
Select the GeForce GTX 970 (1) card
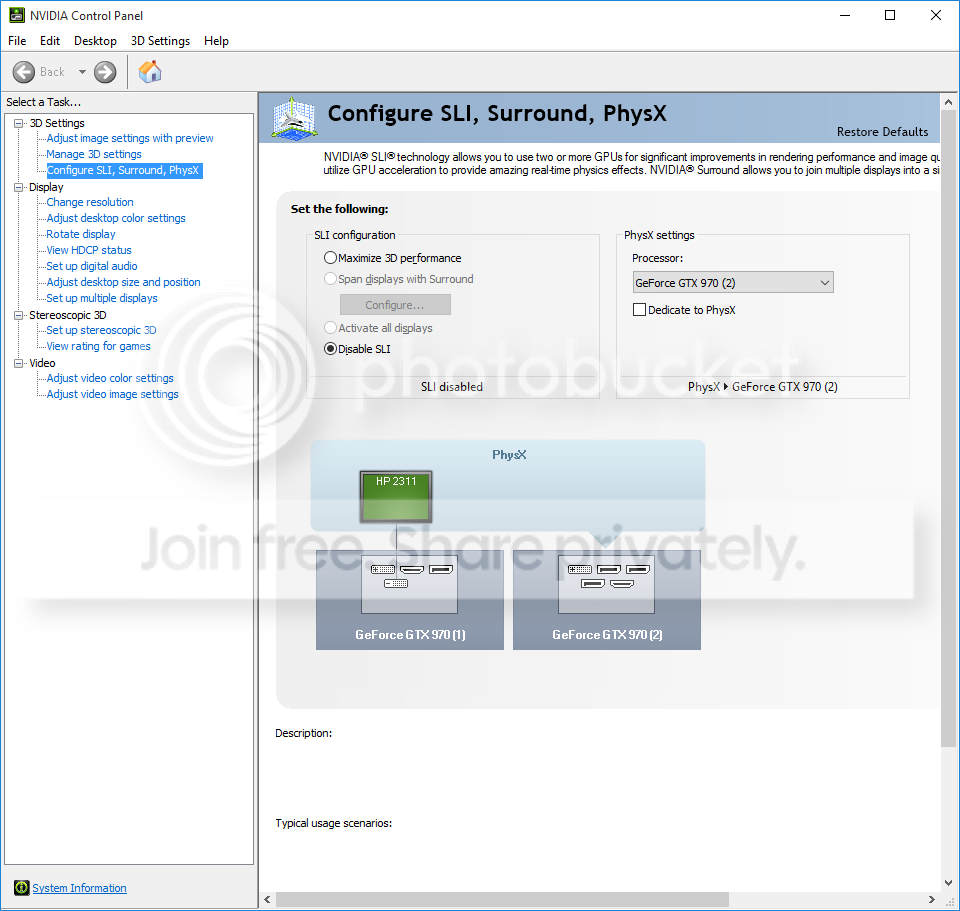410,600
